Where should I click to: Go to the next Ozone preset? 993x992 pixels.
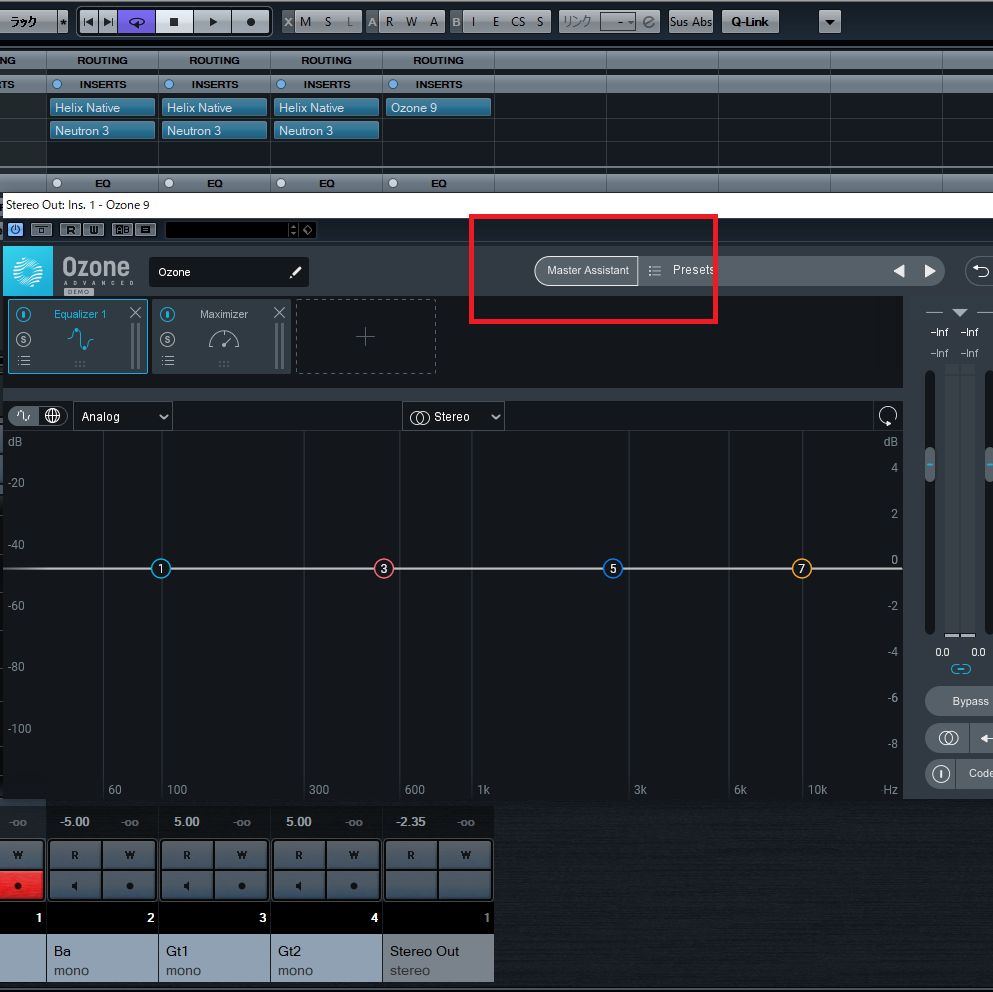point(930,271)
